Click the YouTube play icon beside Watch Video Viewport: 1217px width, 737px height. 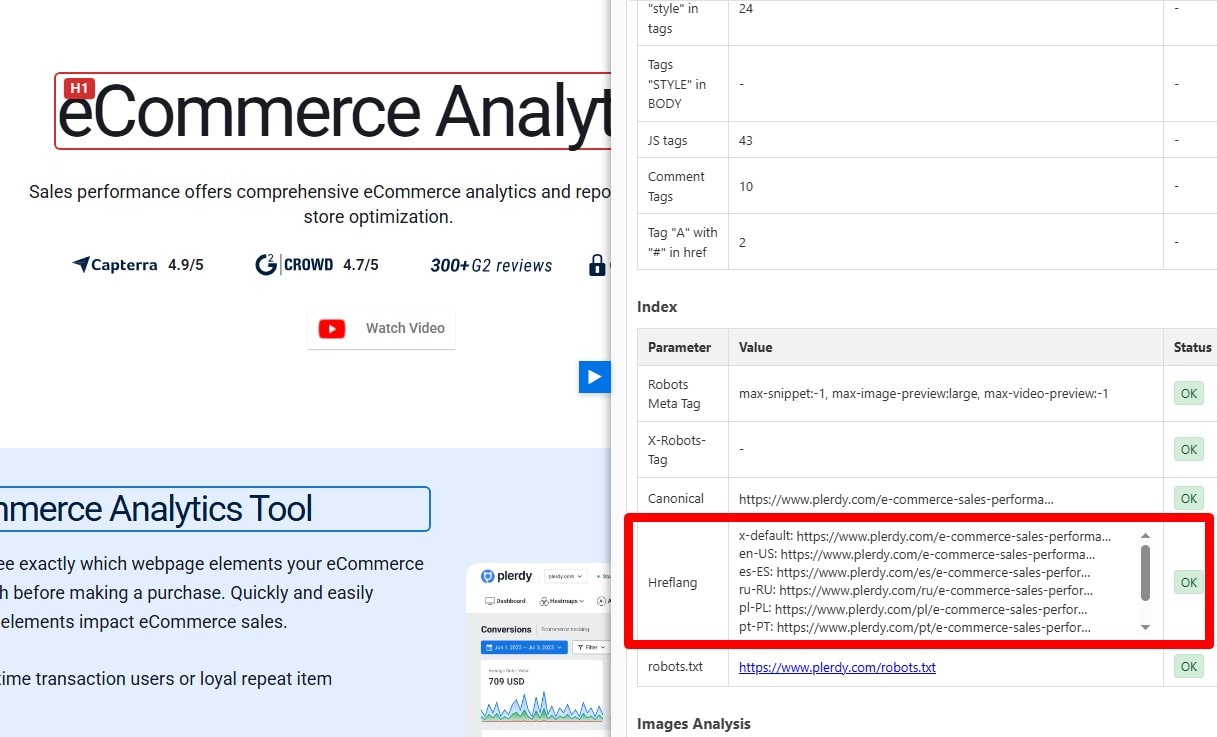pyautogui.click(x=331, y=328)
